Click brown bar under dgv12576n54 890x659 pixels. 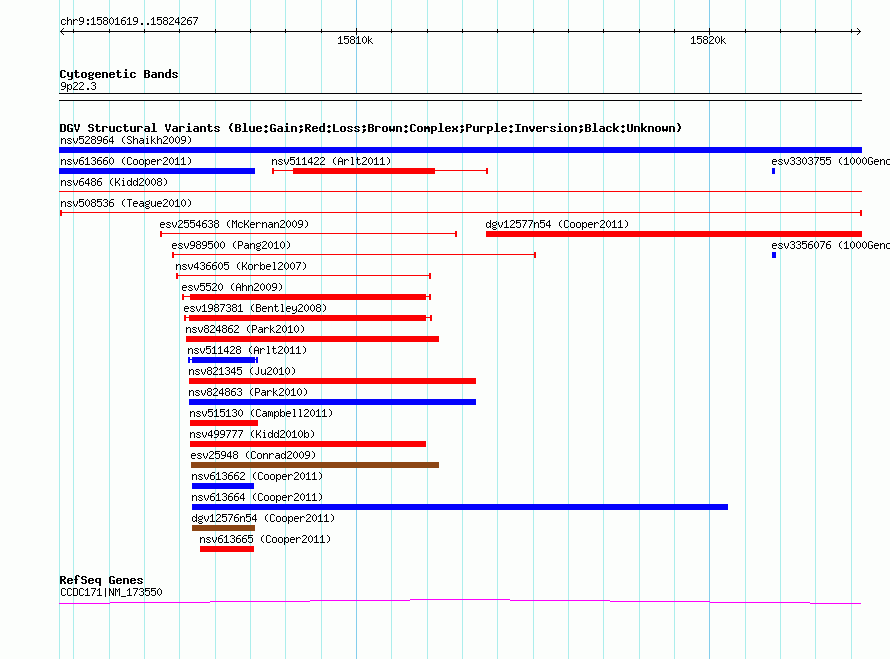[x=224, y=528]
